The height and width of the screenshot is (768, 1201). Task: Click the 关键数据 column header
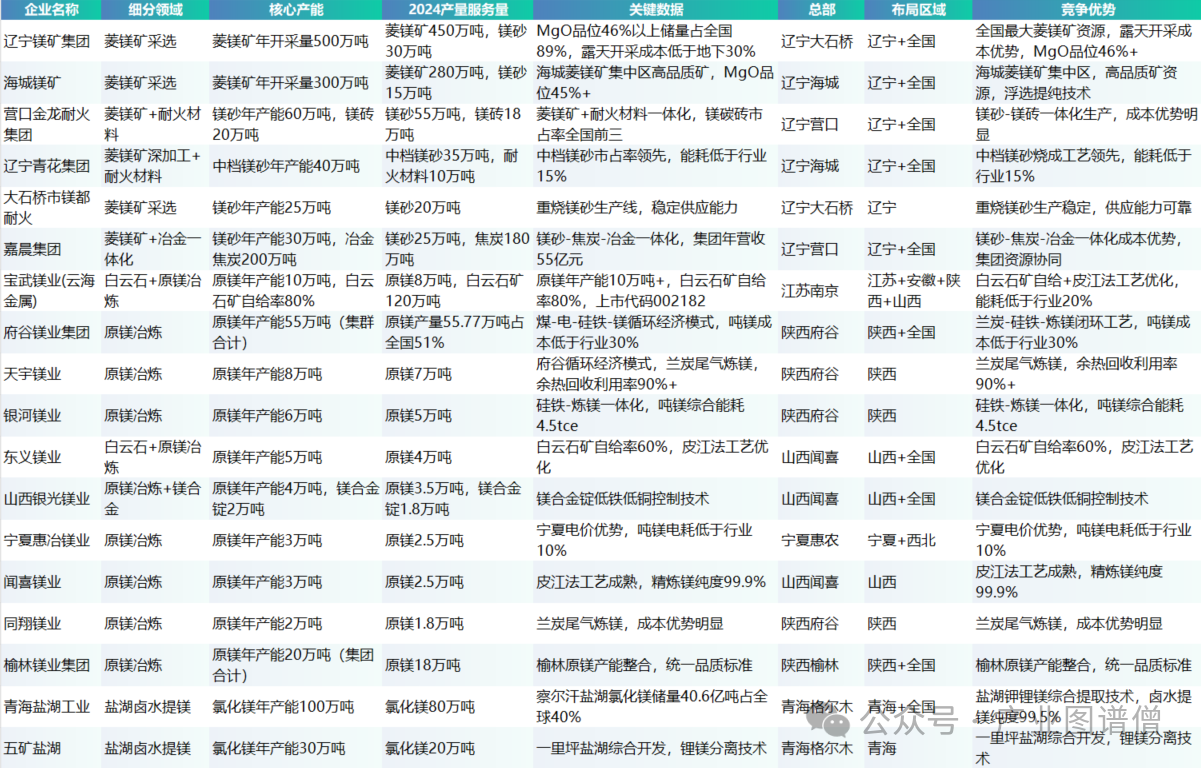pos(656,10)
